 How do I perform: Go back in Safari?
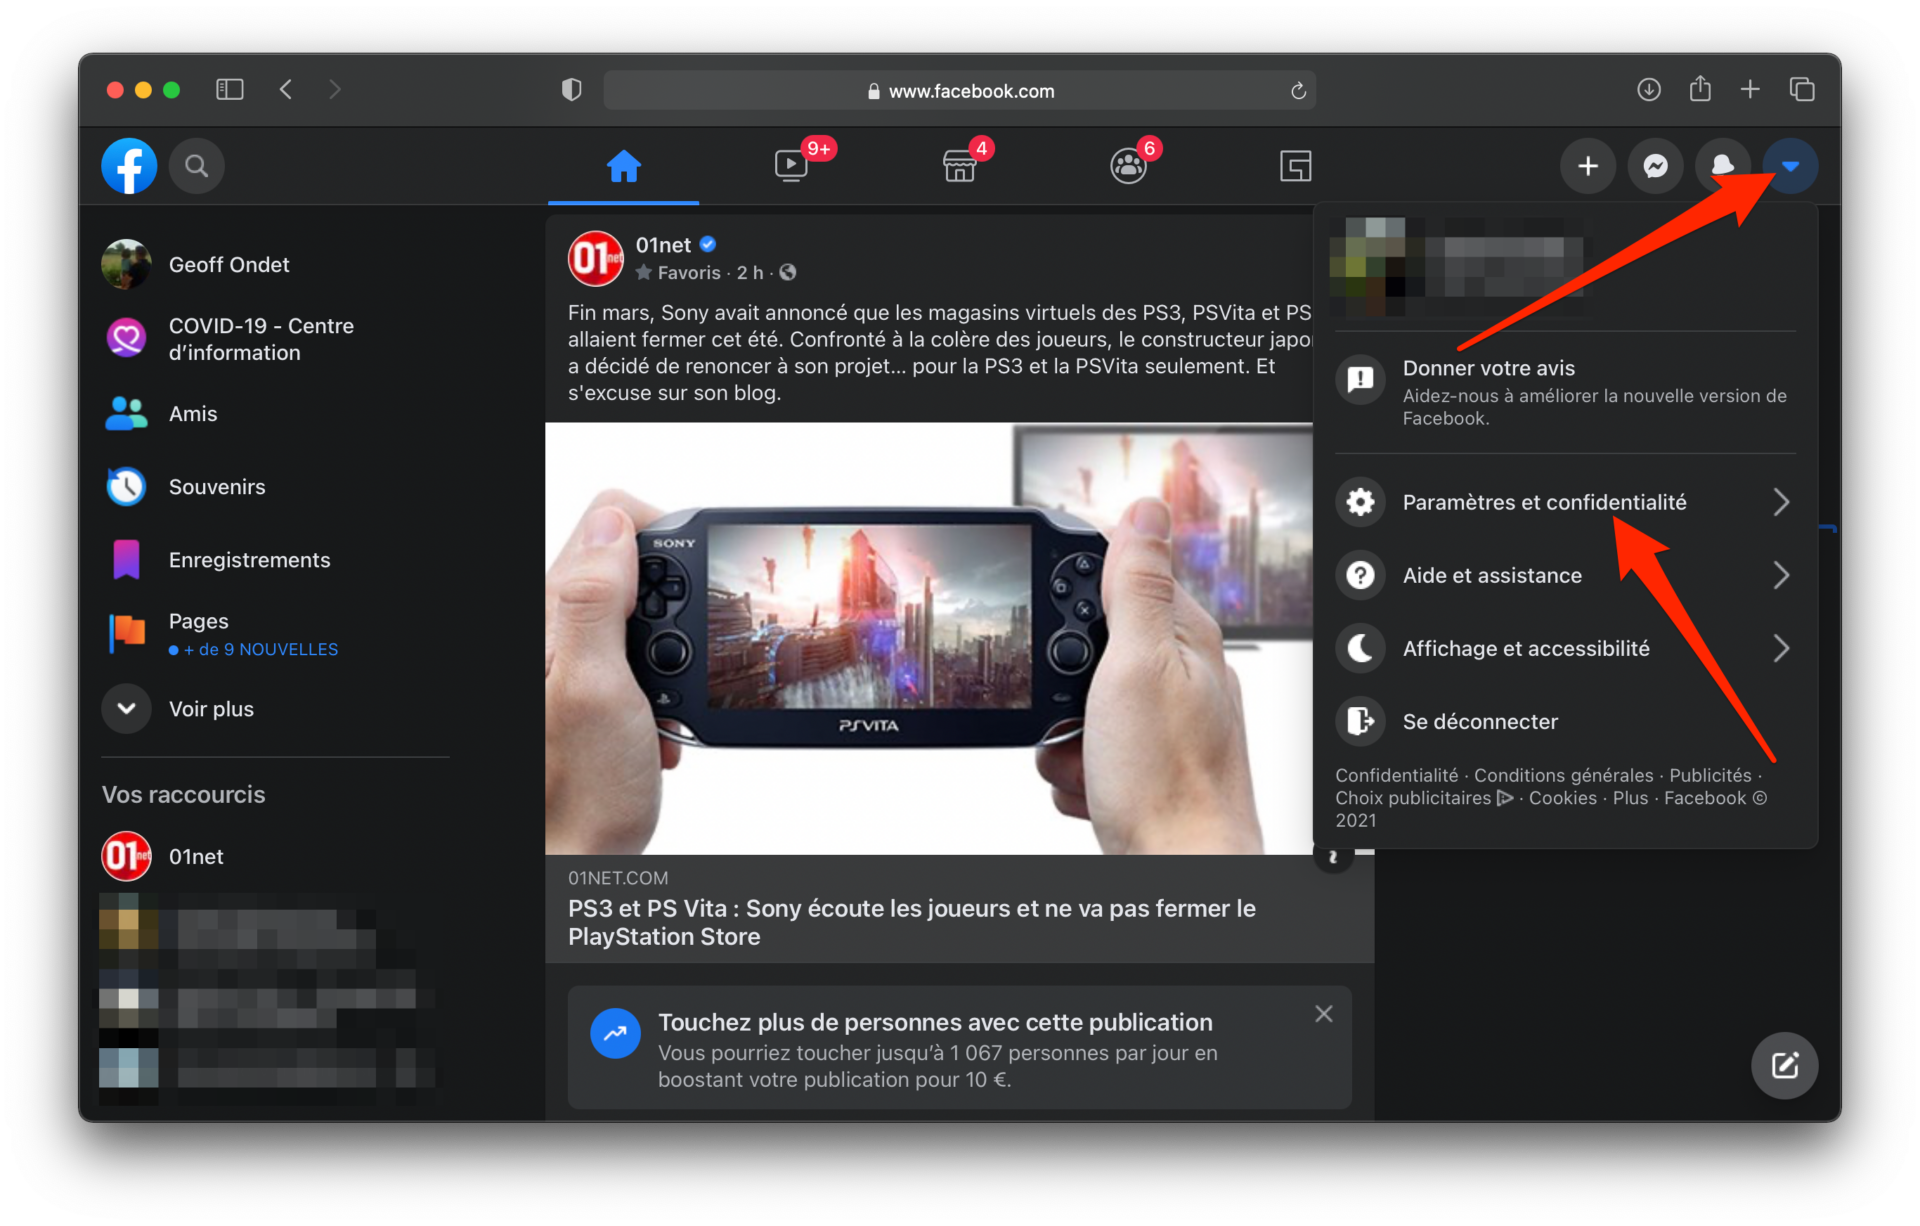pyautogui.click(x=286, y=90)
